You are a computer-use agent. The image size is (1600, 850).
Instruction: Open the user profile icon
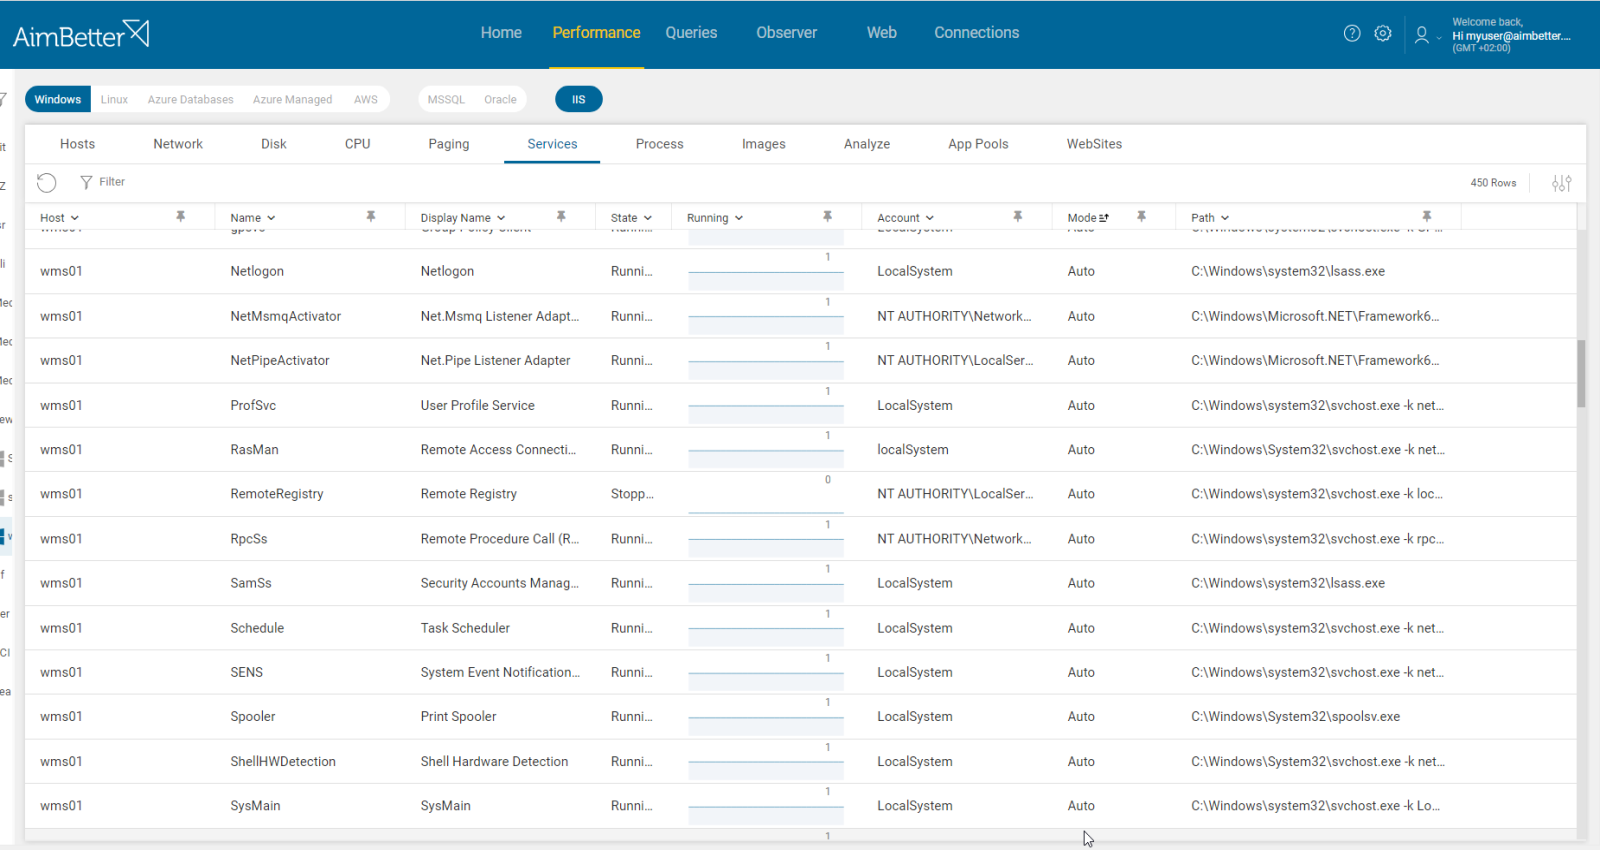1421,35
